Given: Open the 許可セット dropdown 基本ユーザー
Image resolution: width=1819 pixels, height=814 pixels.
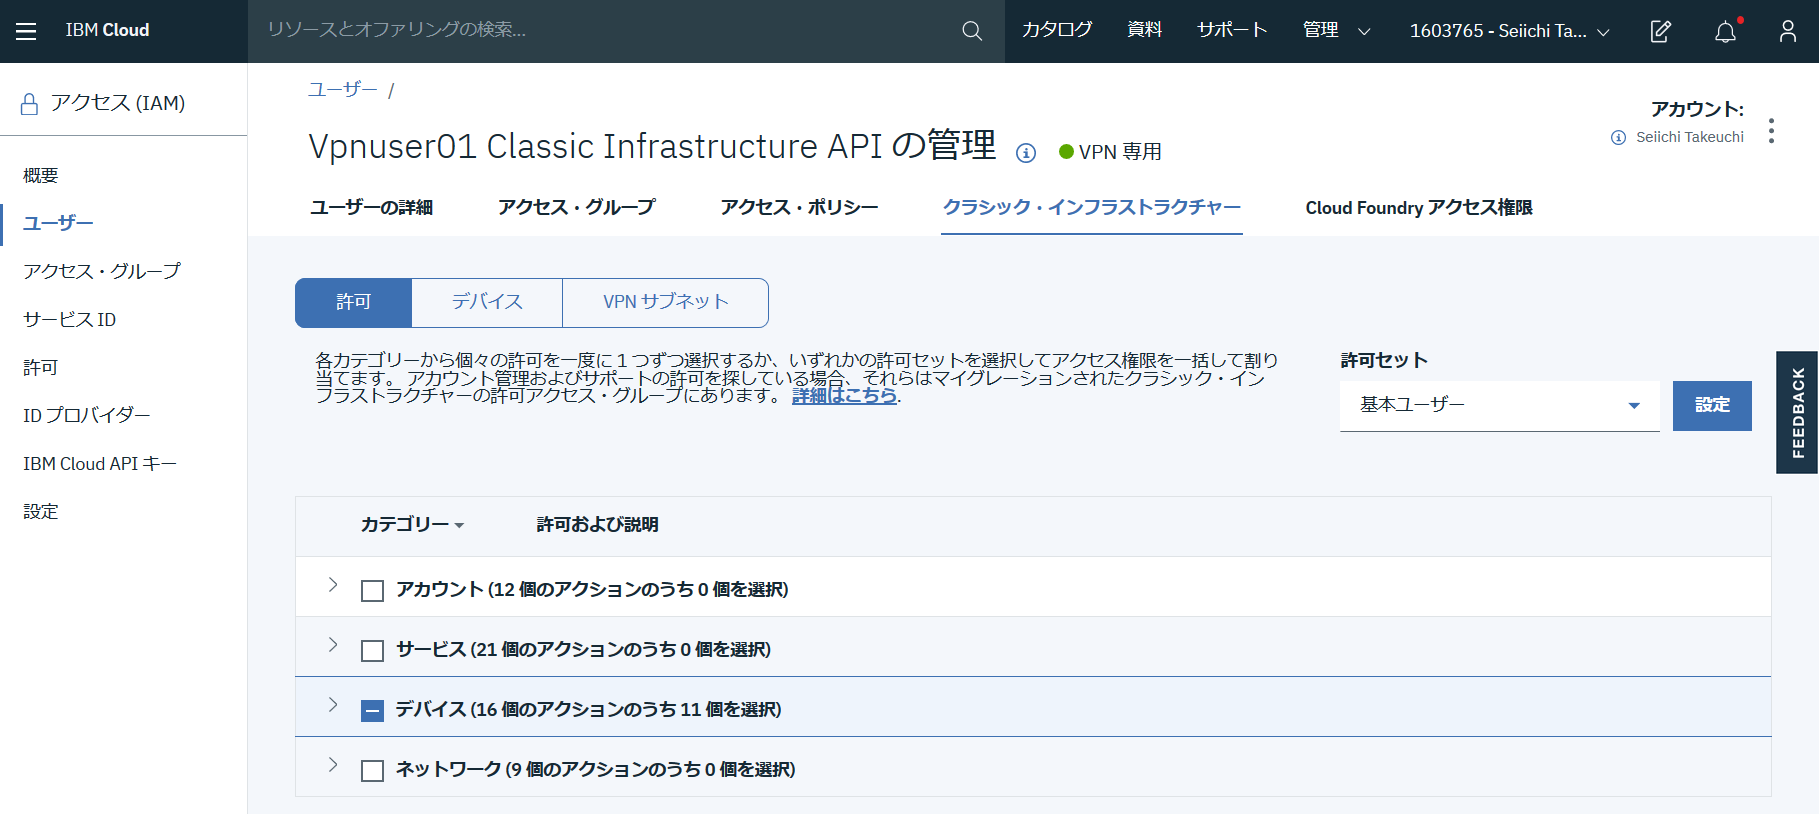Looking at the screenshot, I should point(1499,405).
